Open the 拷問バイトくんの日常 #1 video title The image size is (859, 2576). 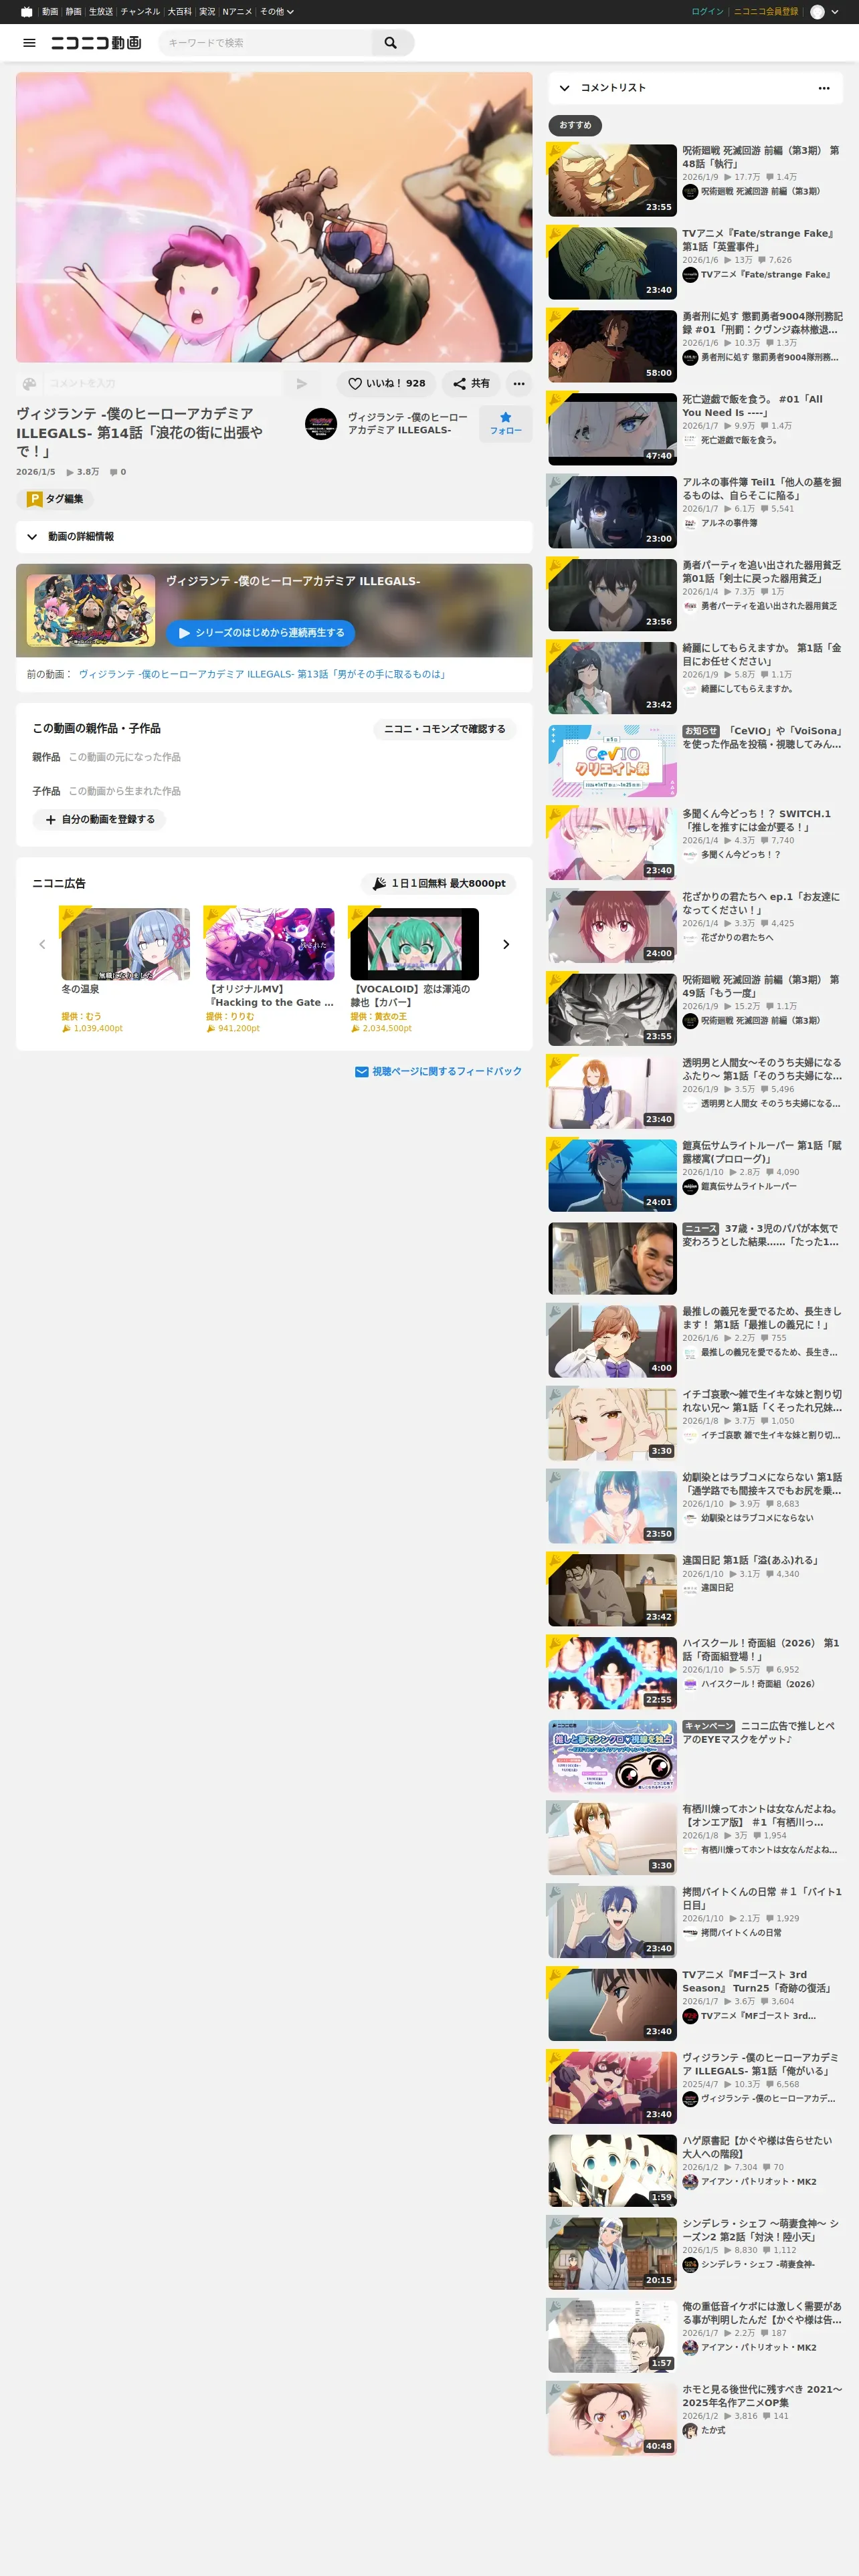(762, 1898)
